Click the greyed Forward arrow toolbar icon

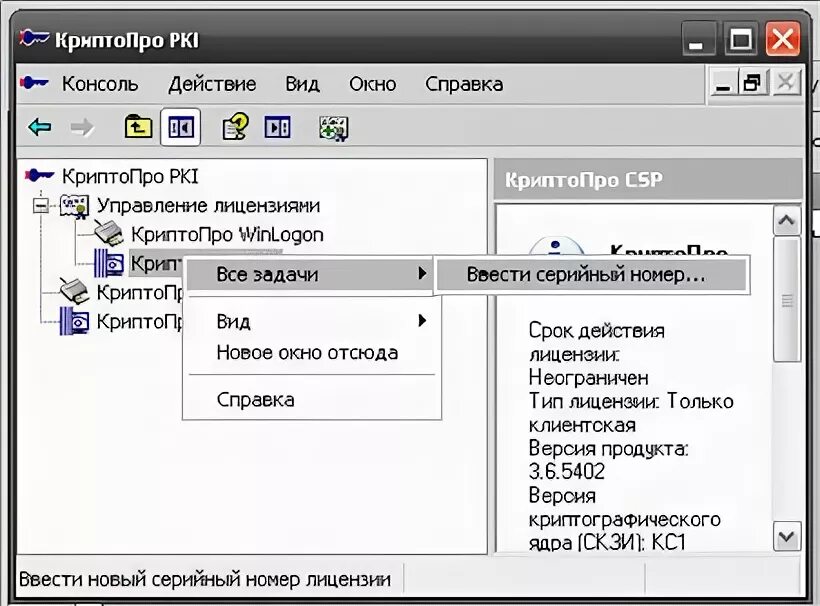coord(82,127)
